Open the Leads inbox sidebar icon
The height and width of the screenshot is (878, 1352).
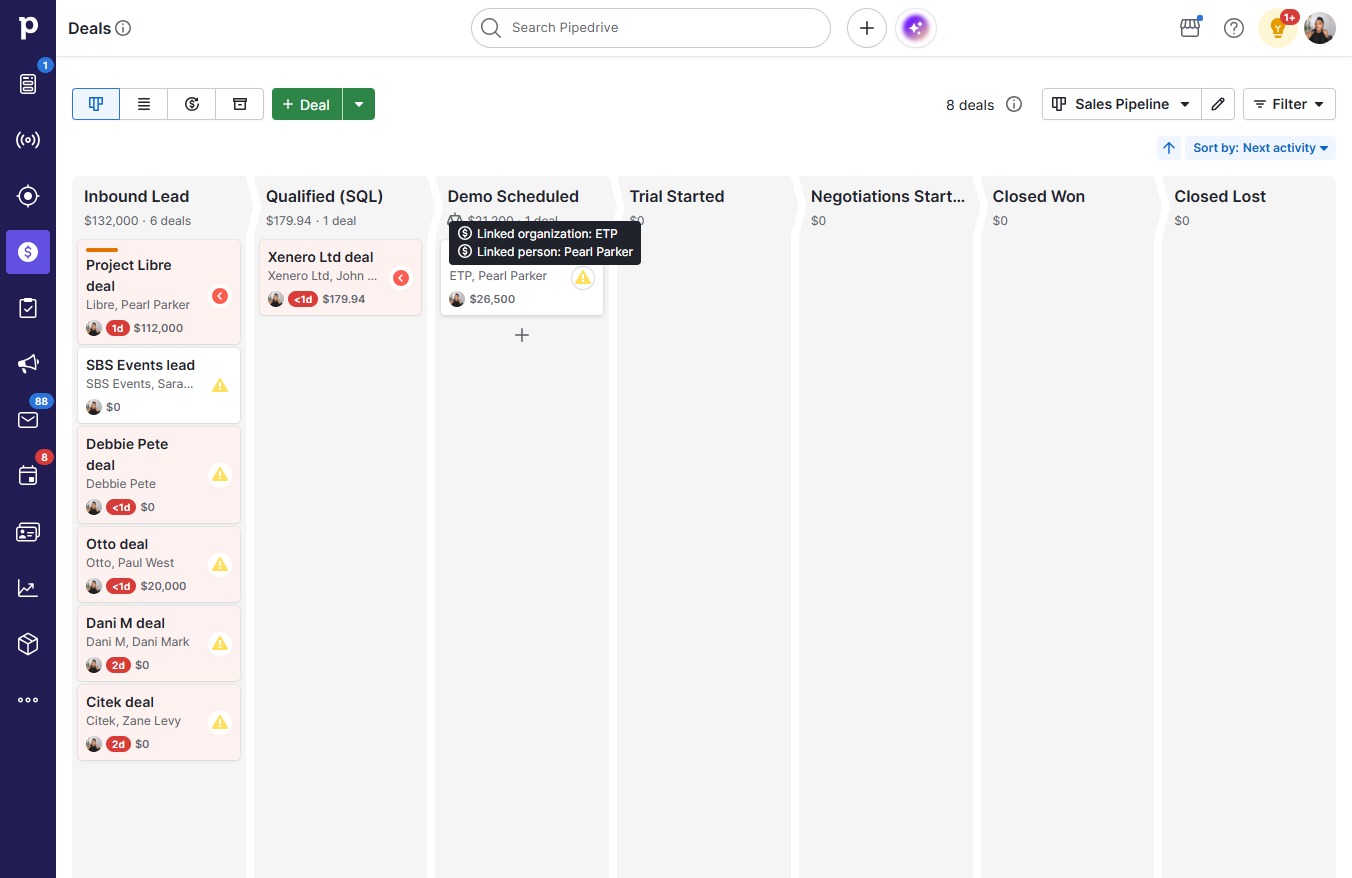(x=28, y=84)
